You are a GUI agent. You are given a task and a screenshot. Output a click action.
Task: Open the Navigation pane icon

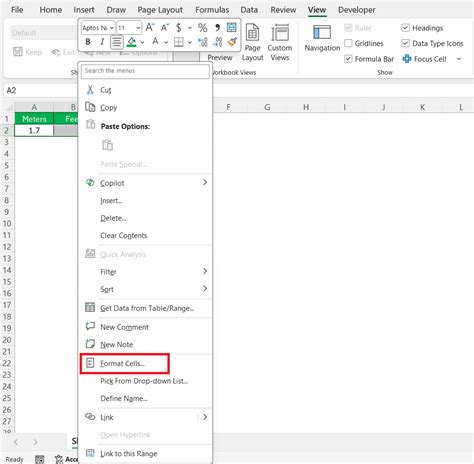point(322,38)
